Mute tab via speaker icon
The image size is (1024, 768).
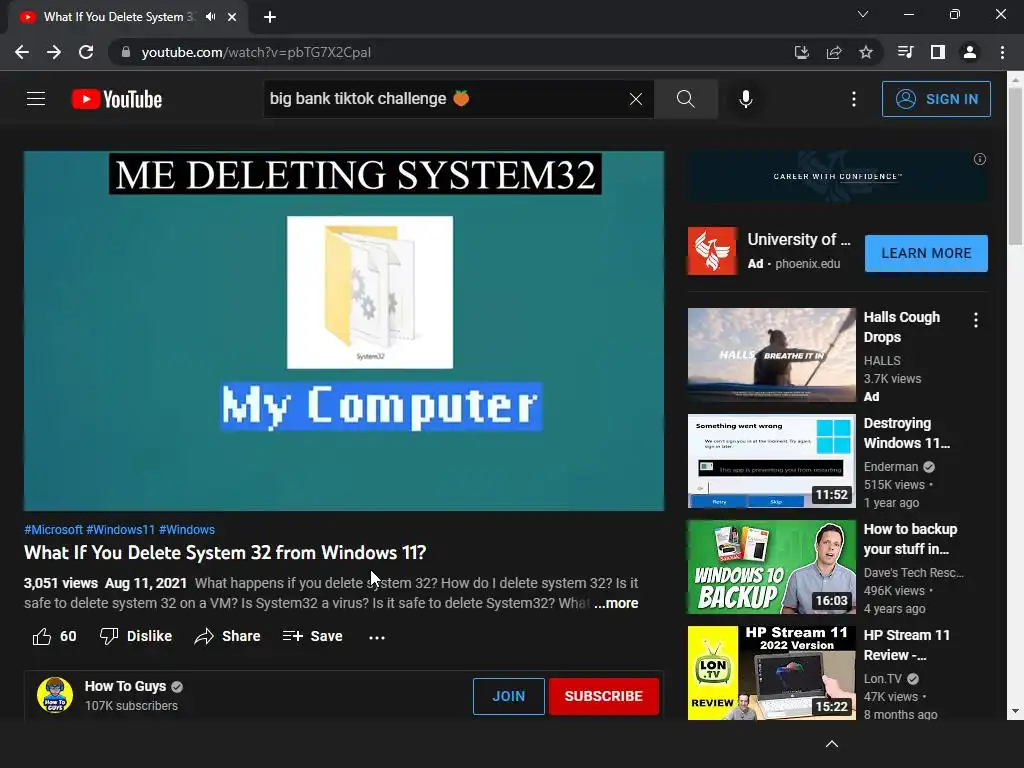(210, 17)
